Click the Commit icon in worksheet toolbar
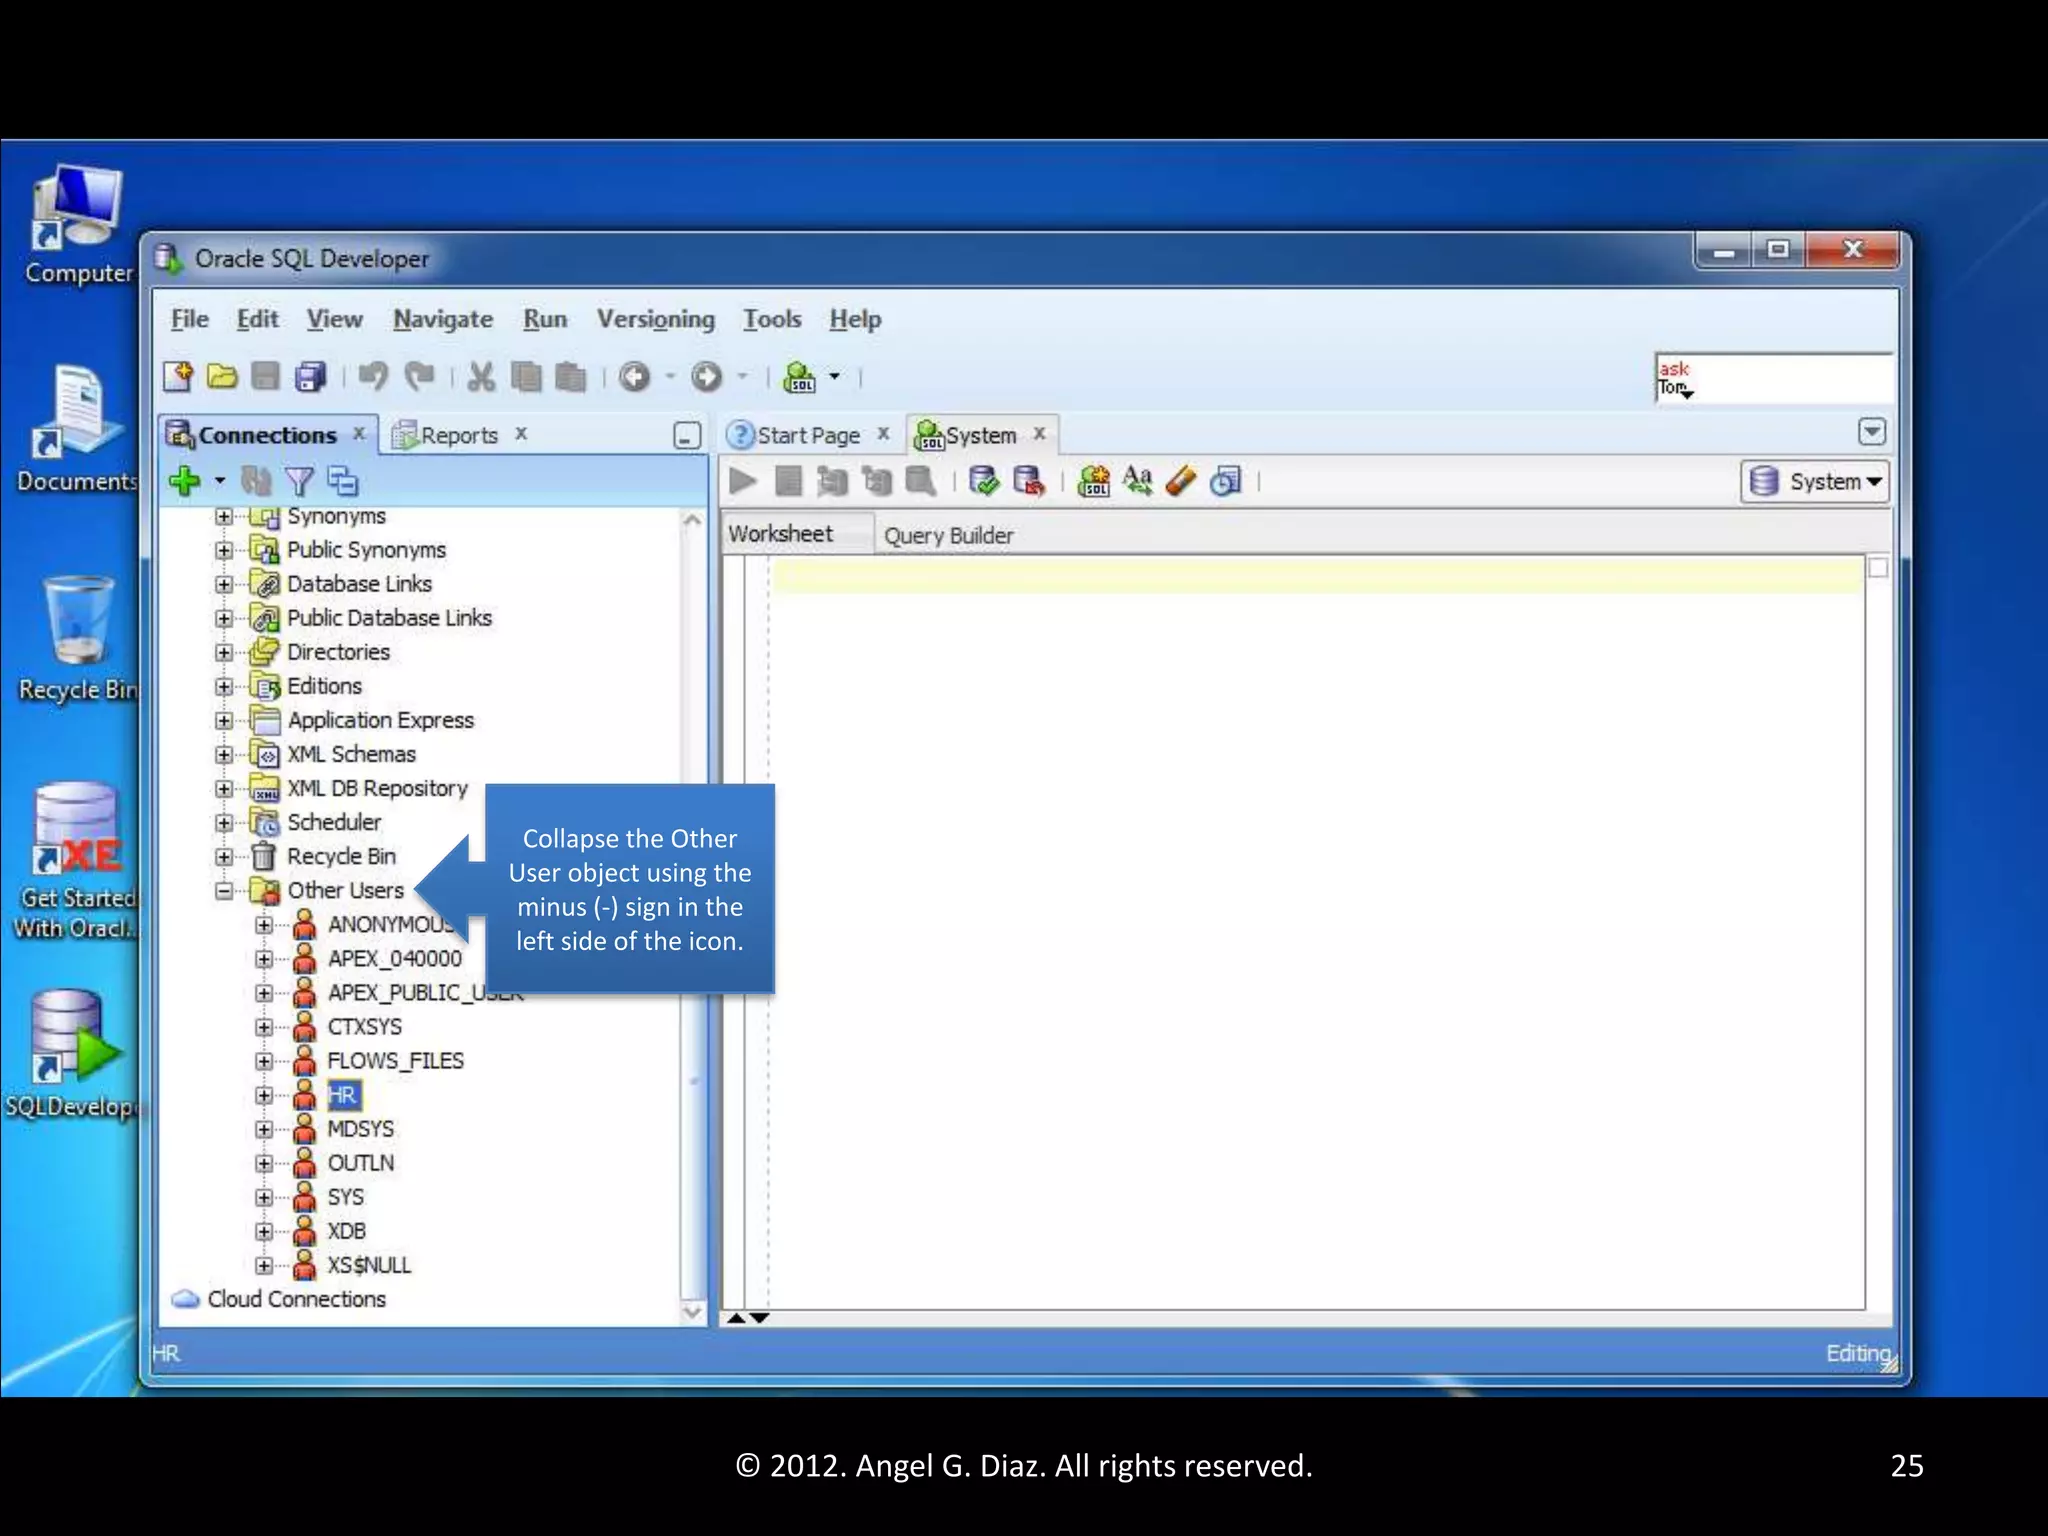The width and height of the screenshot is (2048, 1536). coord(984,482)
